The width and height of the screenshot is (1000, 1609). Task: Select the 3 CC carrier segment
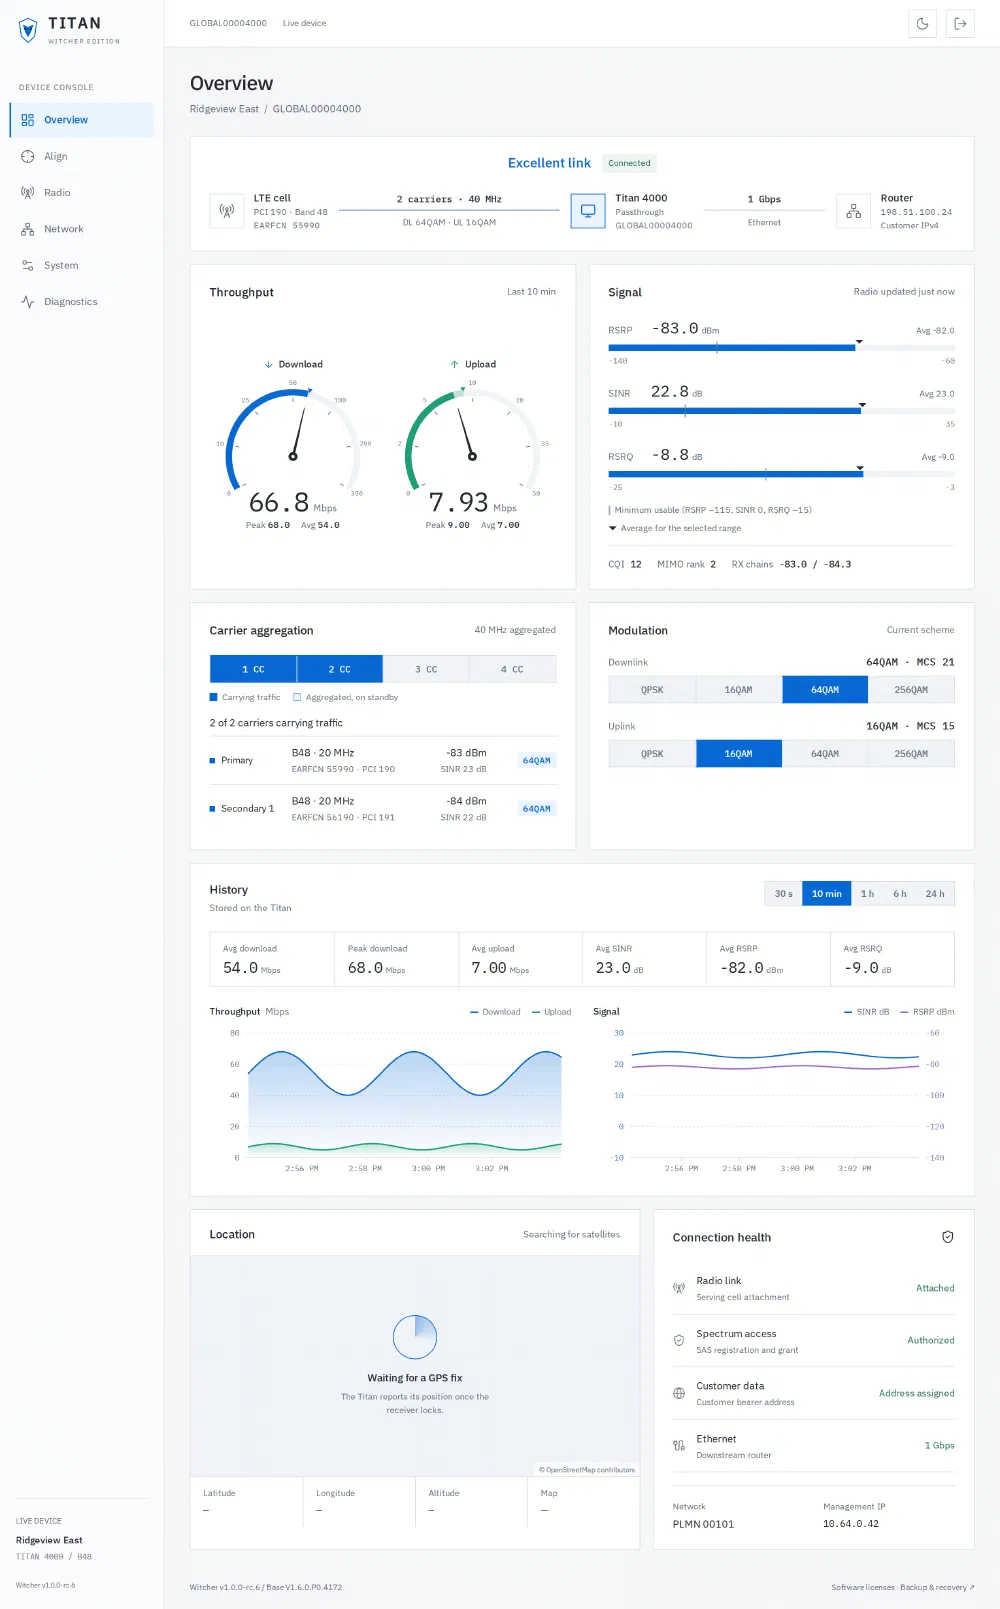coord(426,669)
